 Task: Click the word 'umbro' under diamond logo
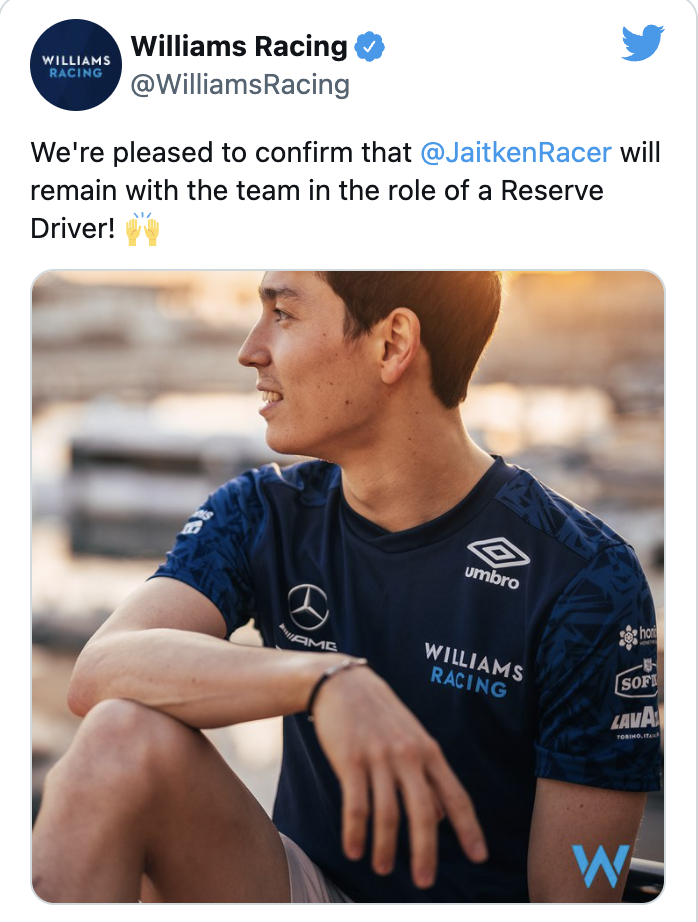tap(492, 577)
